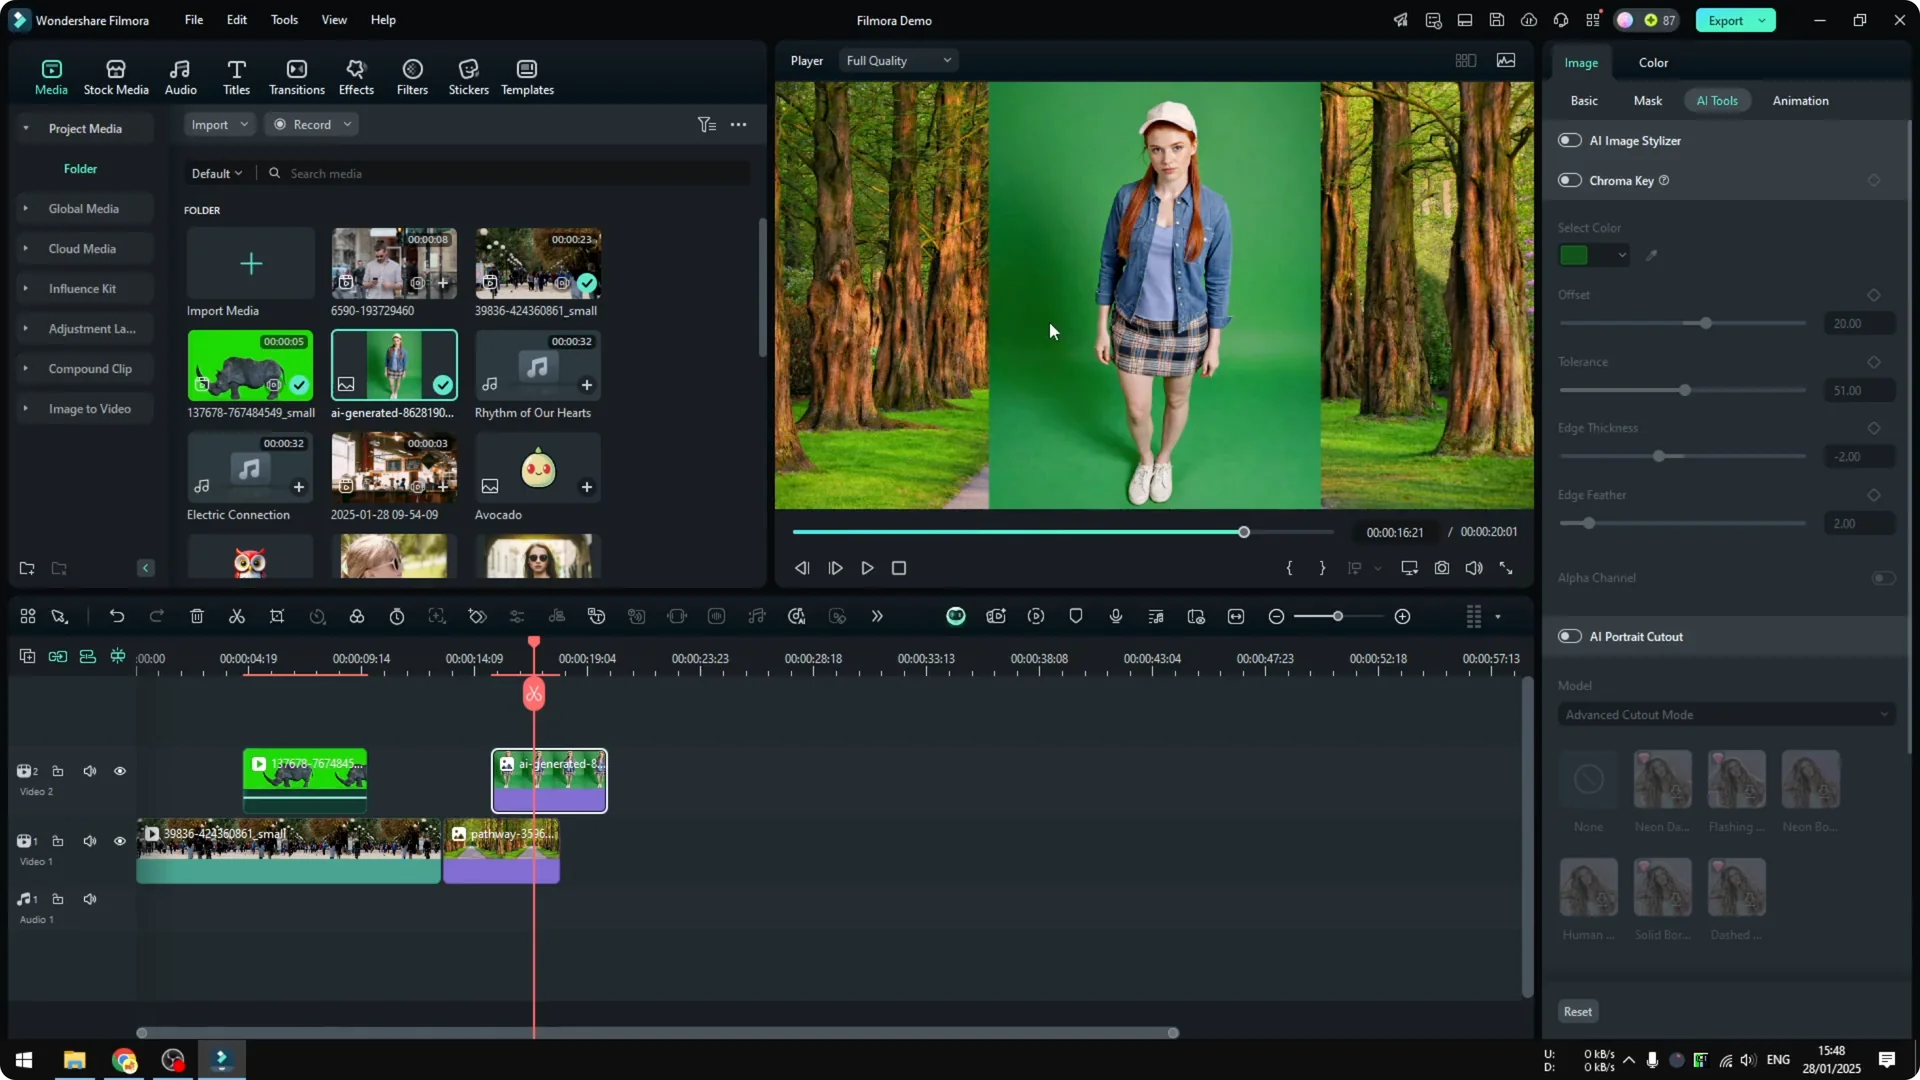Screen dimensions: 1920x1080
Task: Hide the Video 2 track with its eye toggle
Action: click(x=120, y=771)
